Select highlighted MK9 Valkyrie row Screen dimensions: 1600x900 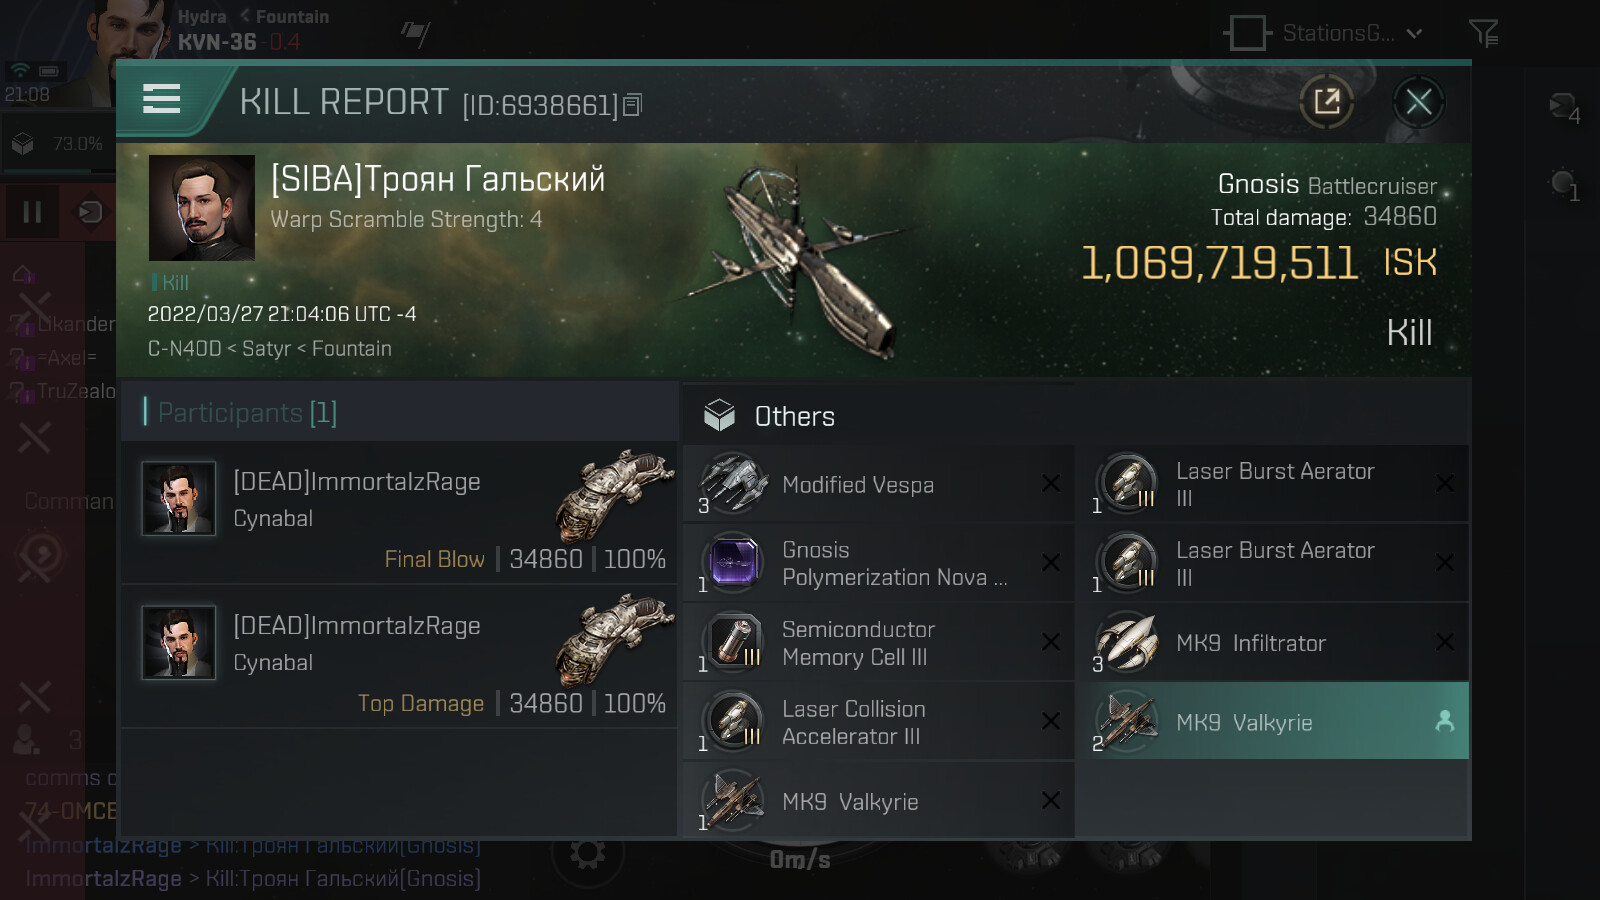pyautogui.click(x=1272, y=722)
